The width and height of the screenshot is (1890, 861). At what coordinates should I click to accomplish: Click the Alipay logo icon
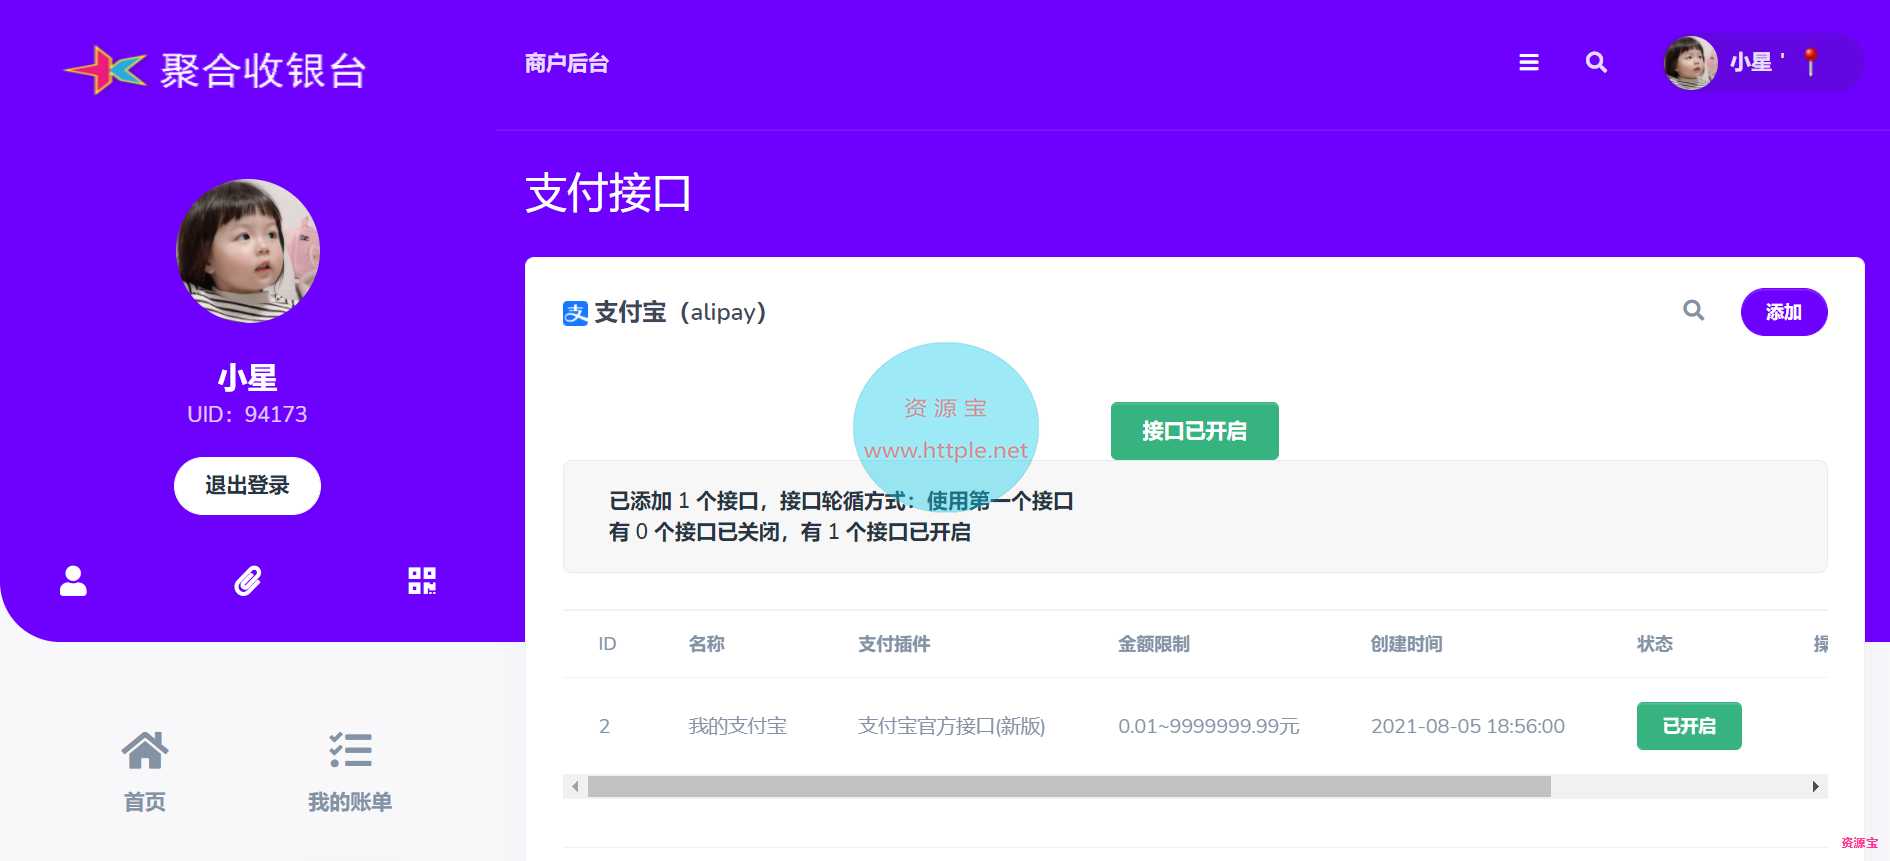575,313
